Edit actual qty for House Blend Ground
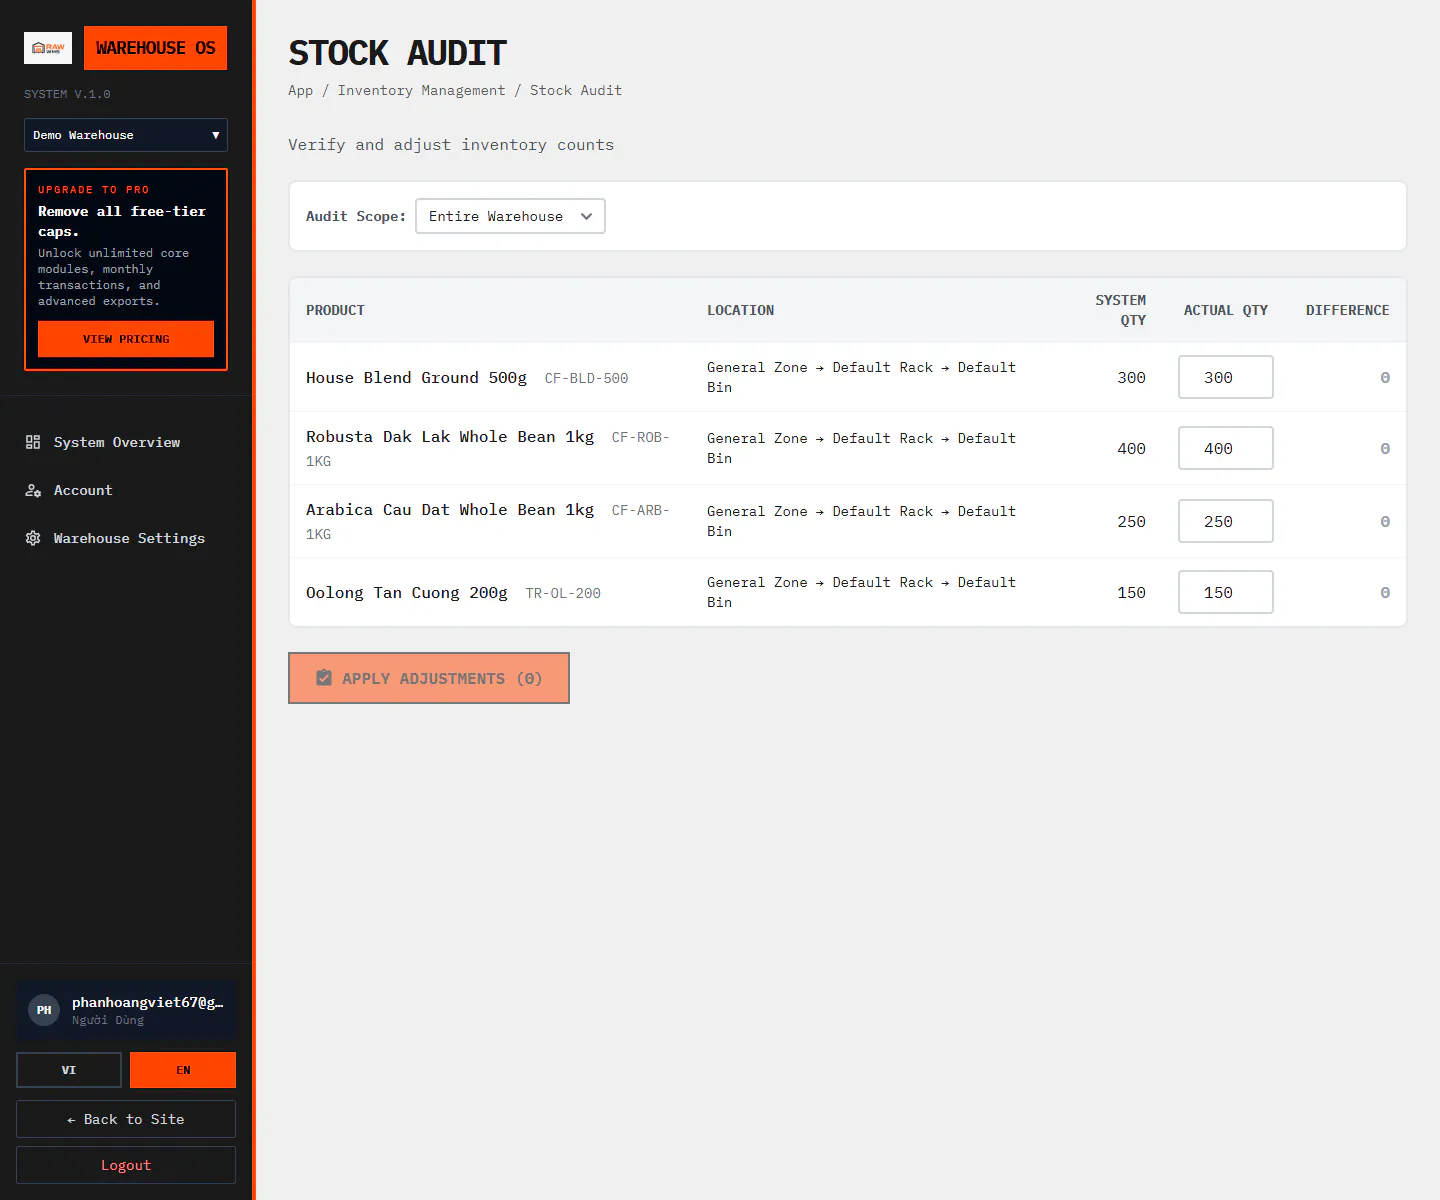Screen dimensions: 1440x1200 click(1226, 377)
